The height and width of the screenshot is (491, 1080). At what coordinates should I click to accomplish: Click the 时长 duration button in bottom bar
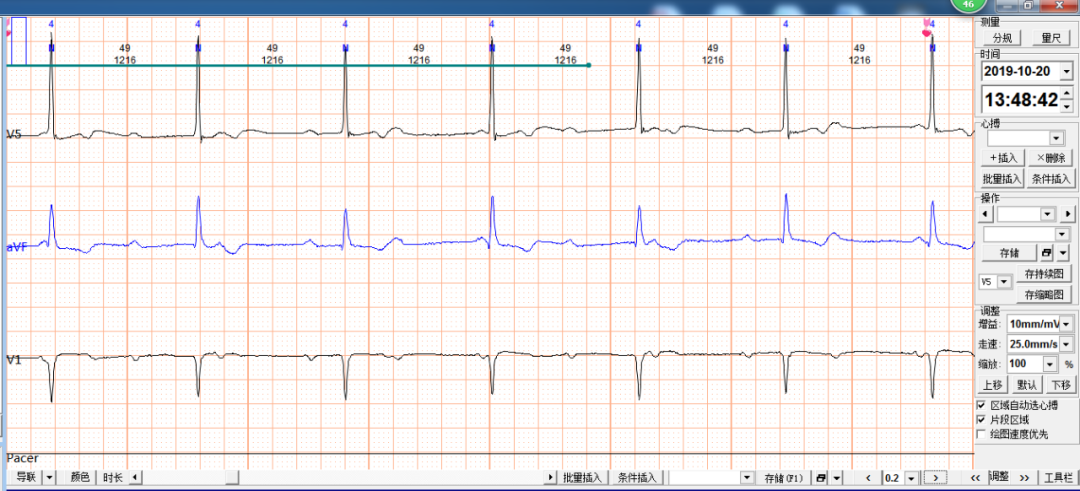113,477
